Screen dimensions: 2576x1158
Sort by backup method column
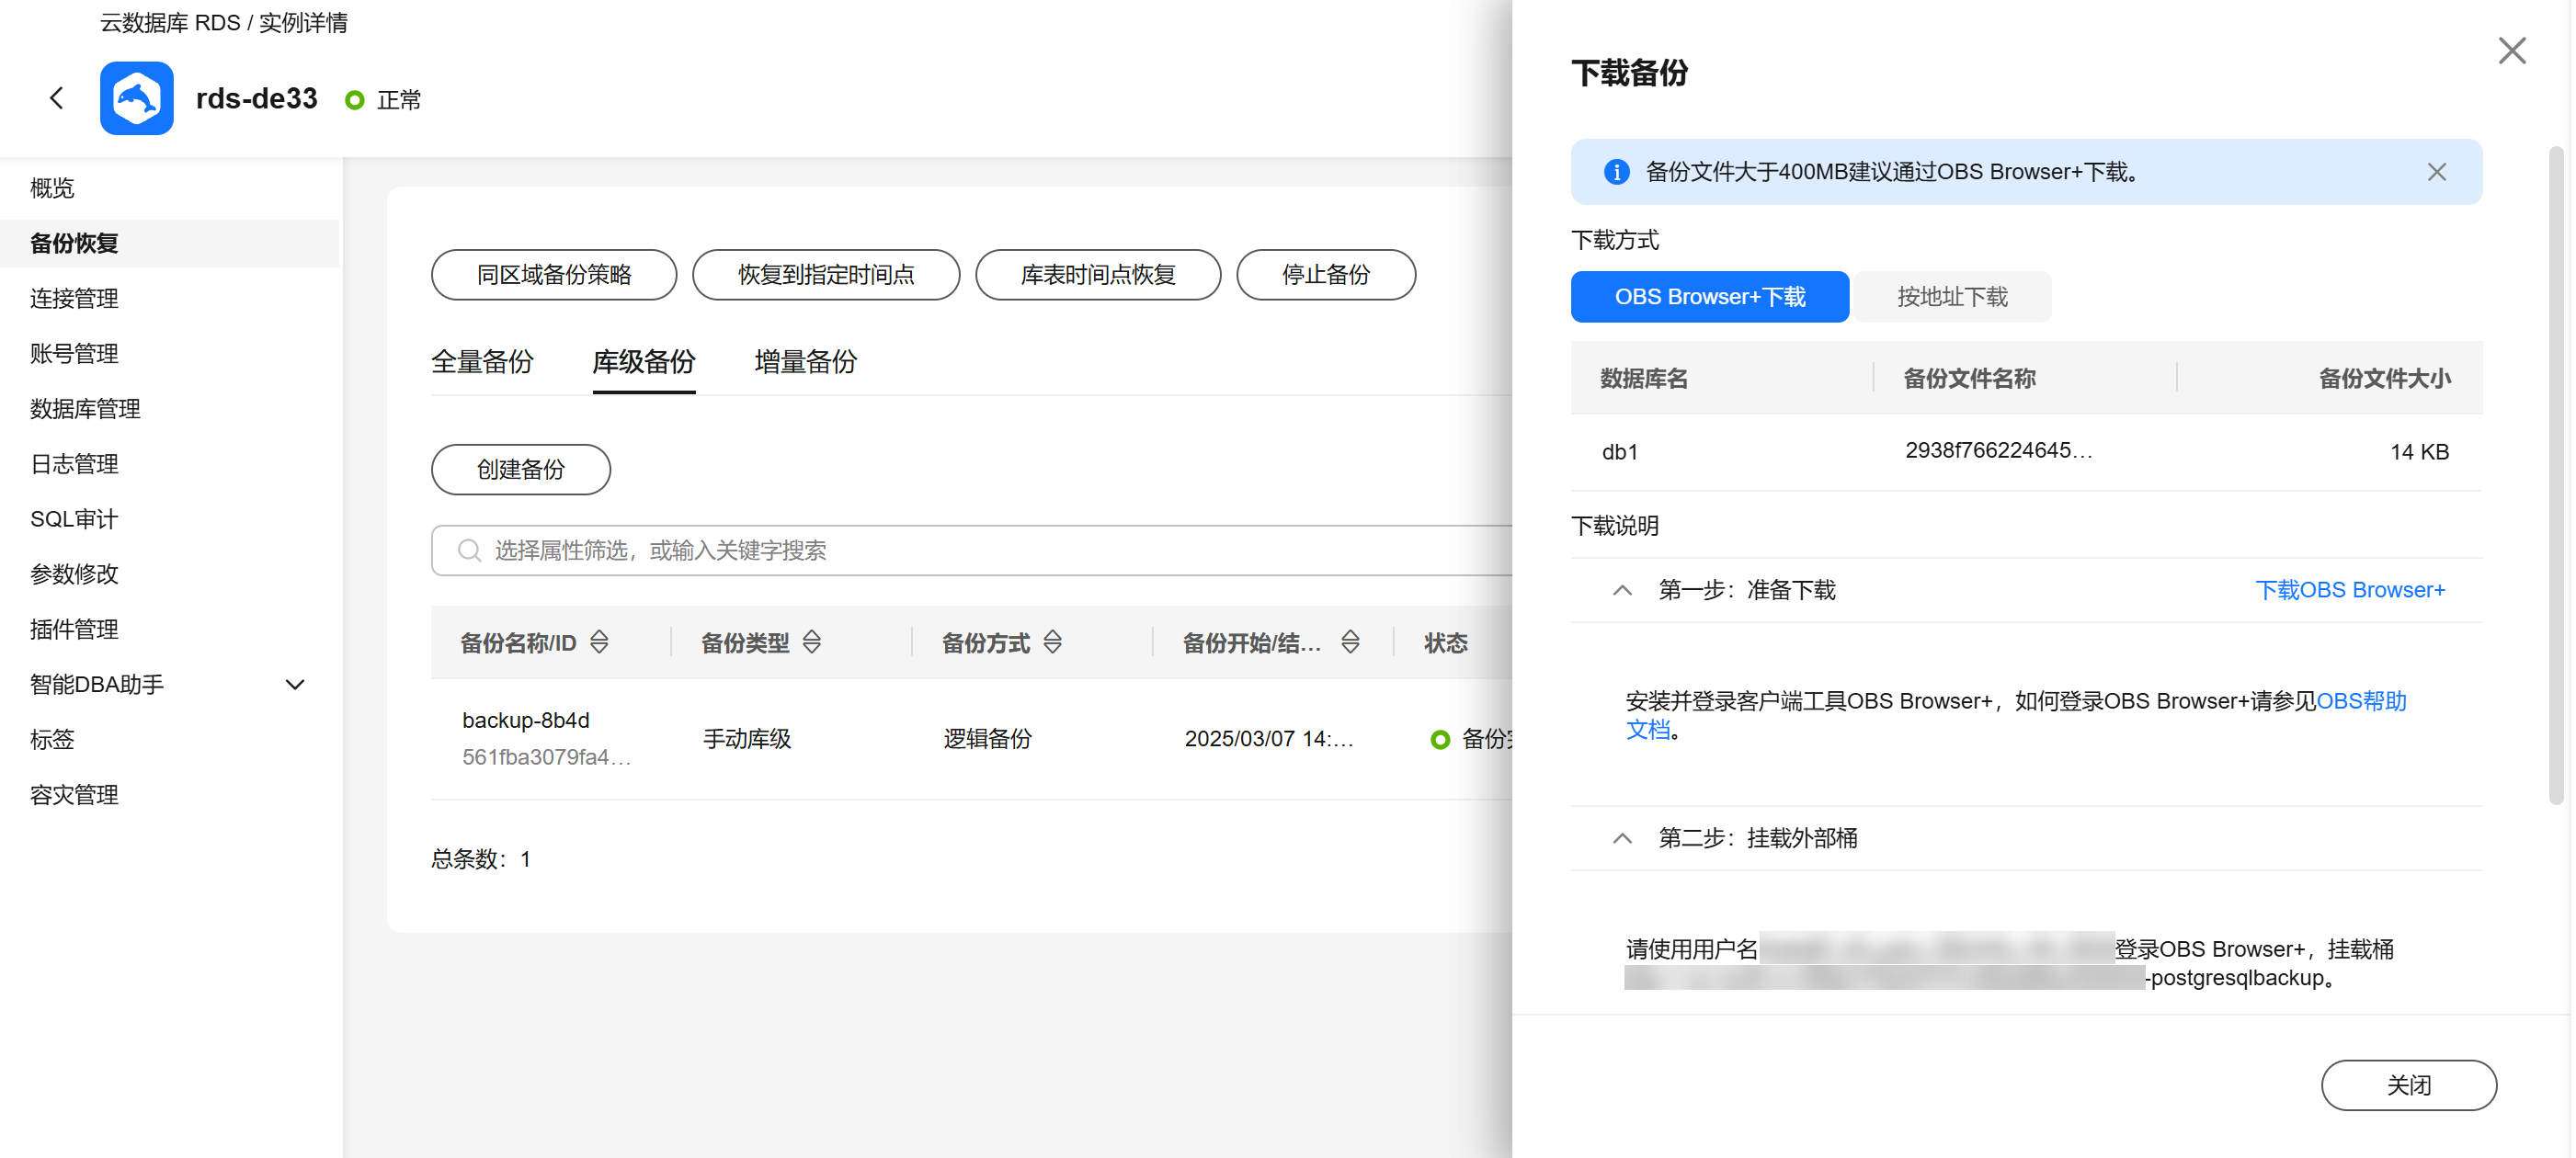point(1052,642)
